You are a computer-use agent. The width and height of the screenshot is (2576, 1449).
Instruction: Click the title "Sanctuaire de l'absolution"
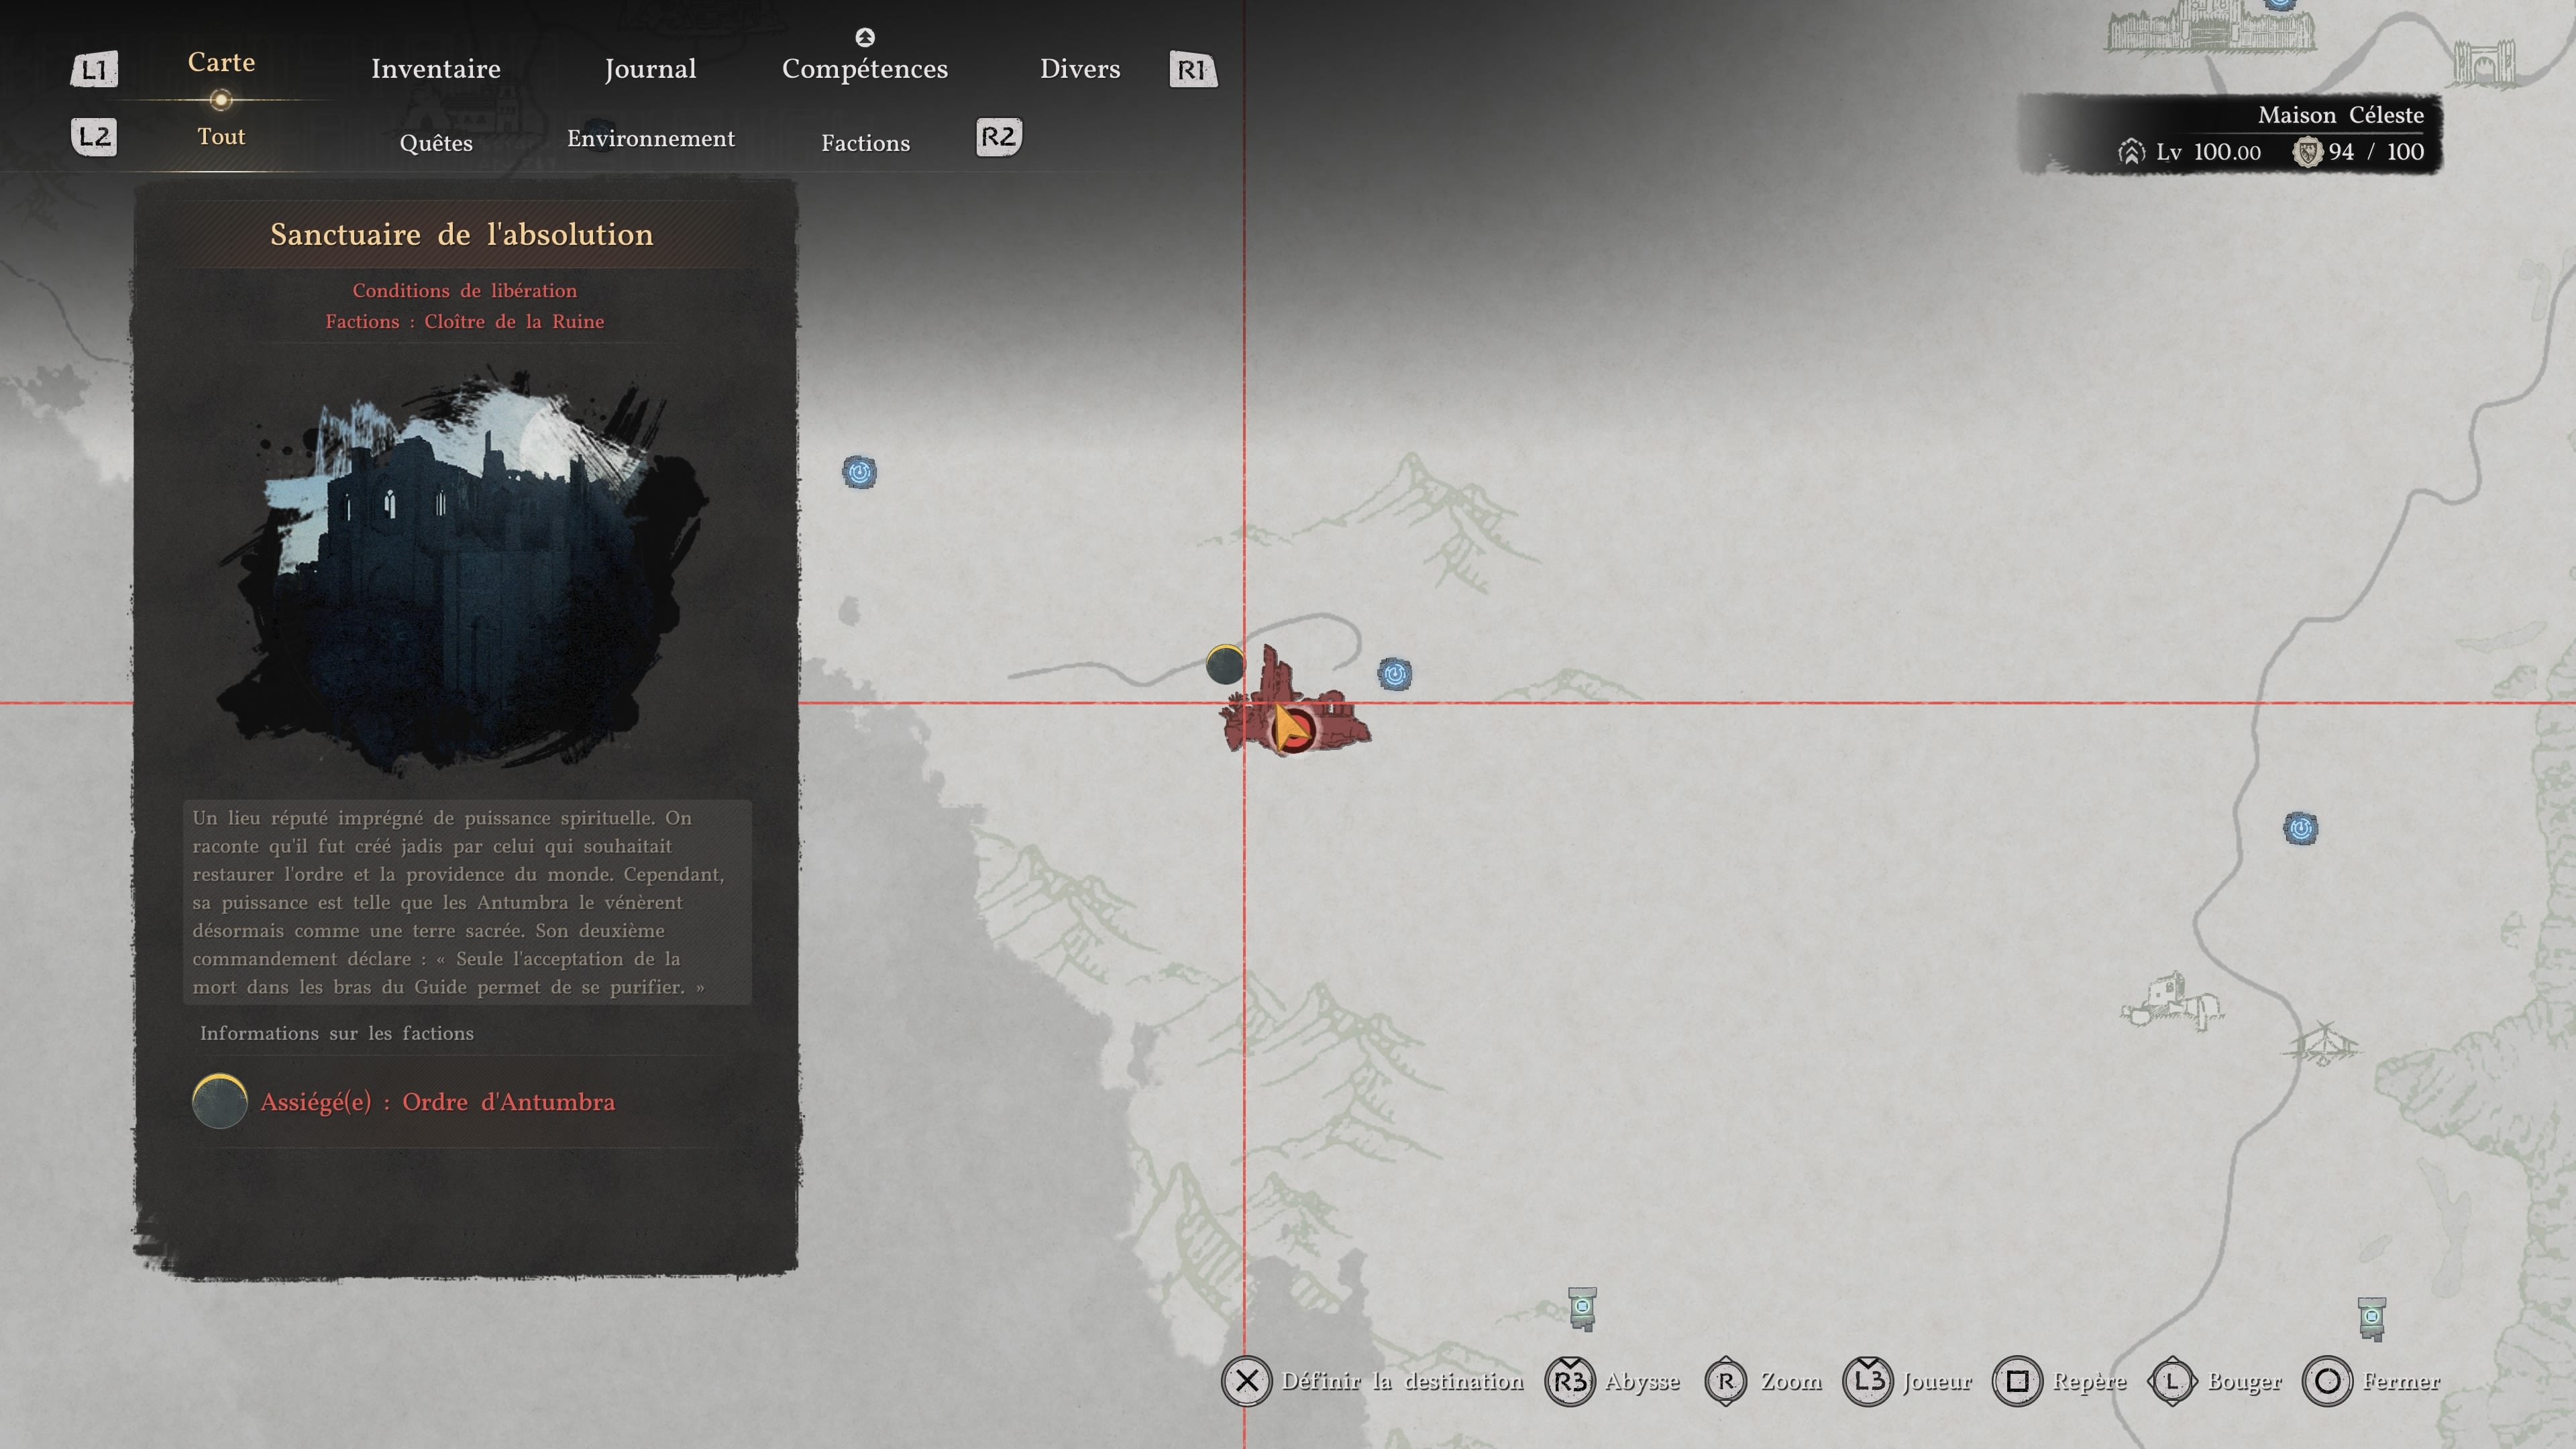[x=462, y=234]
